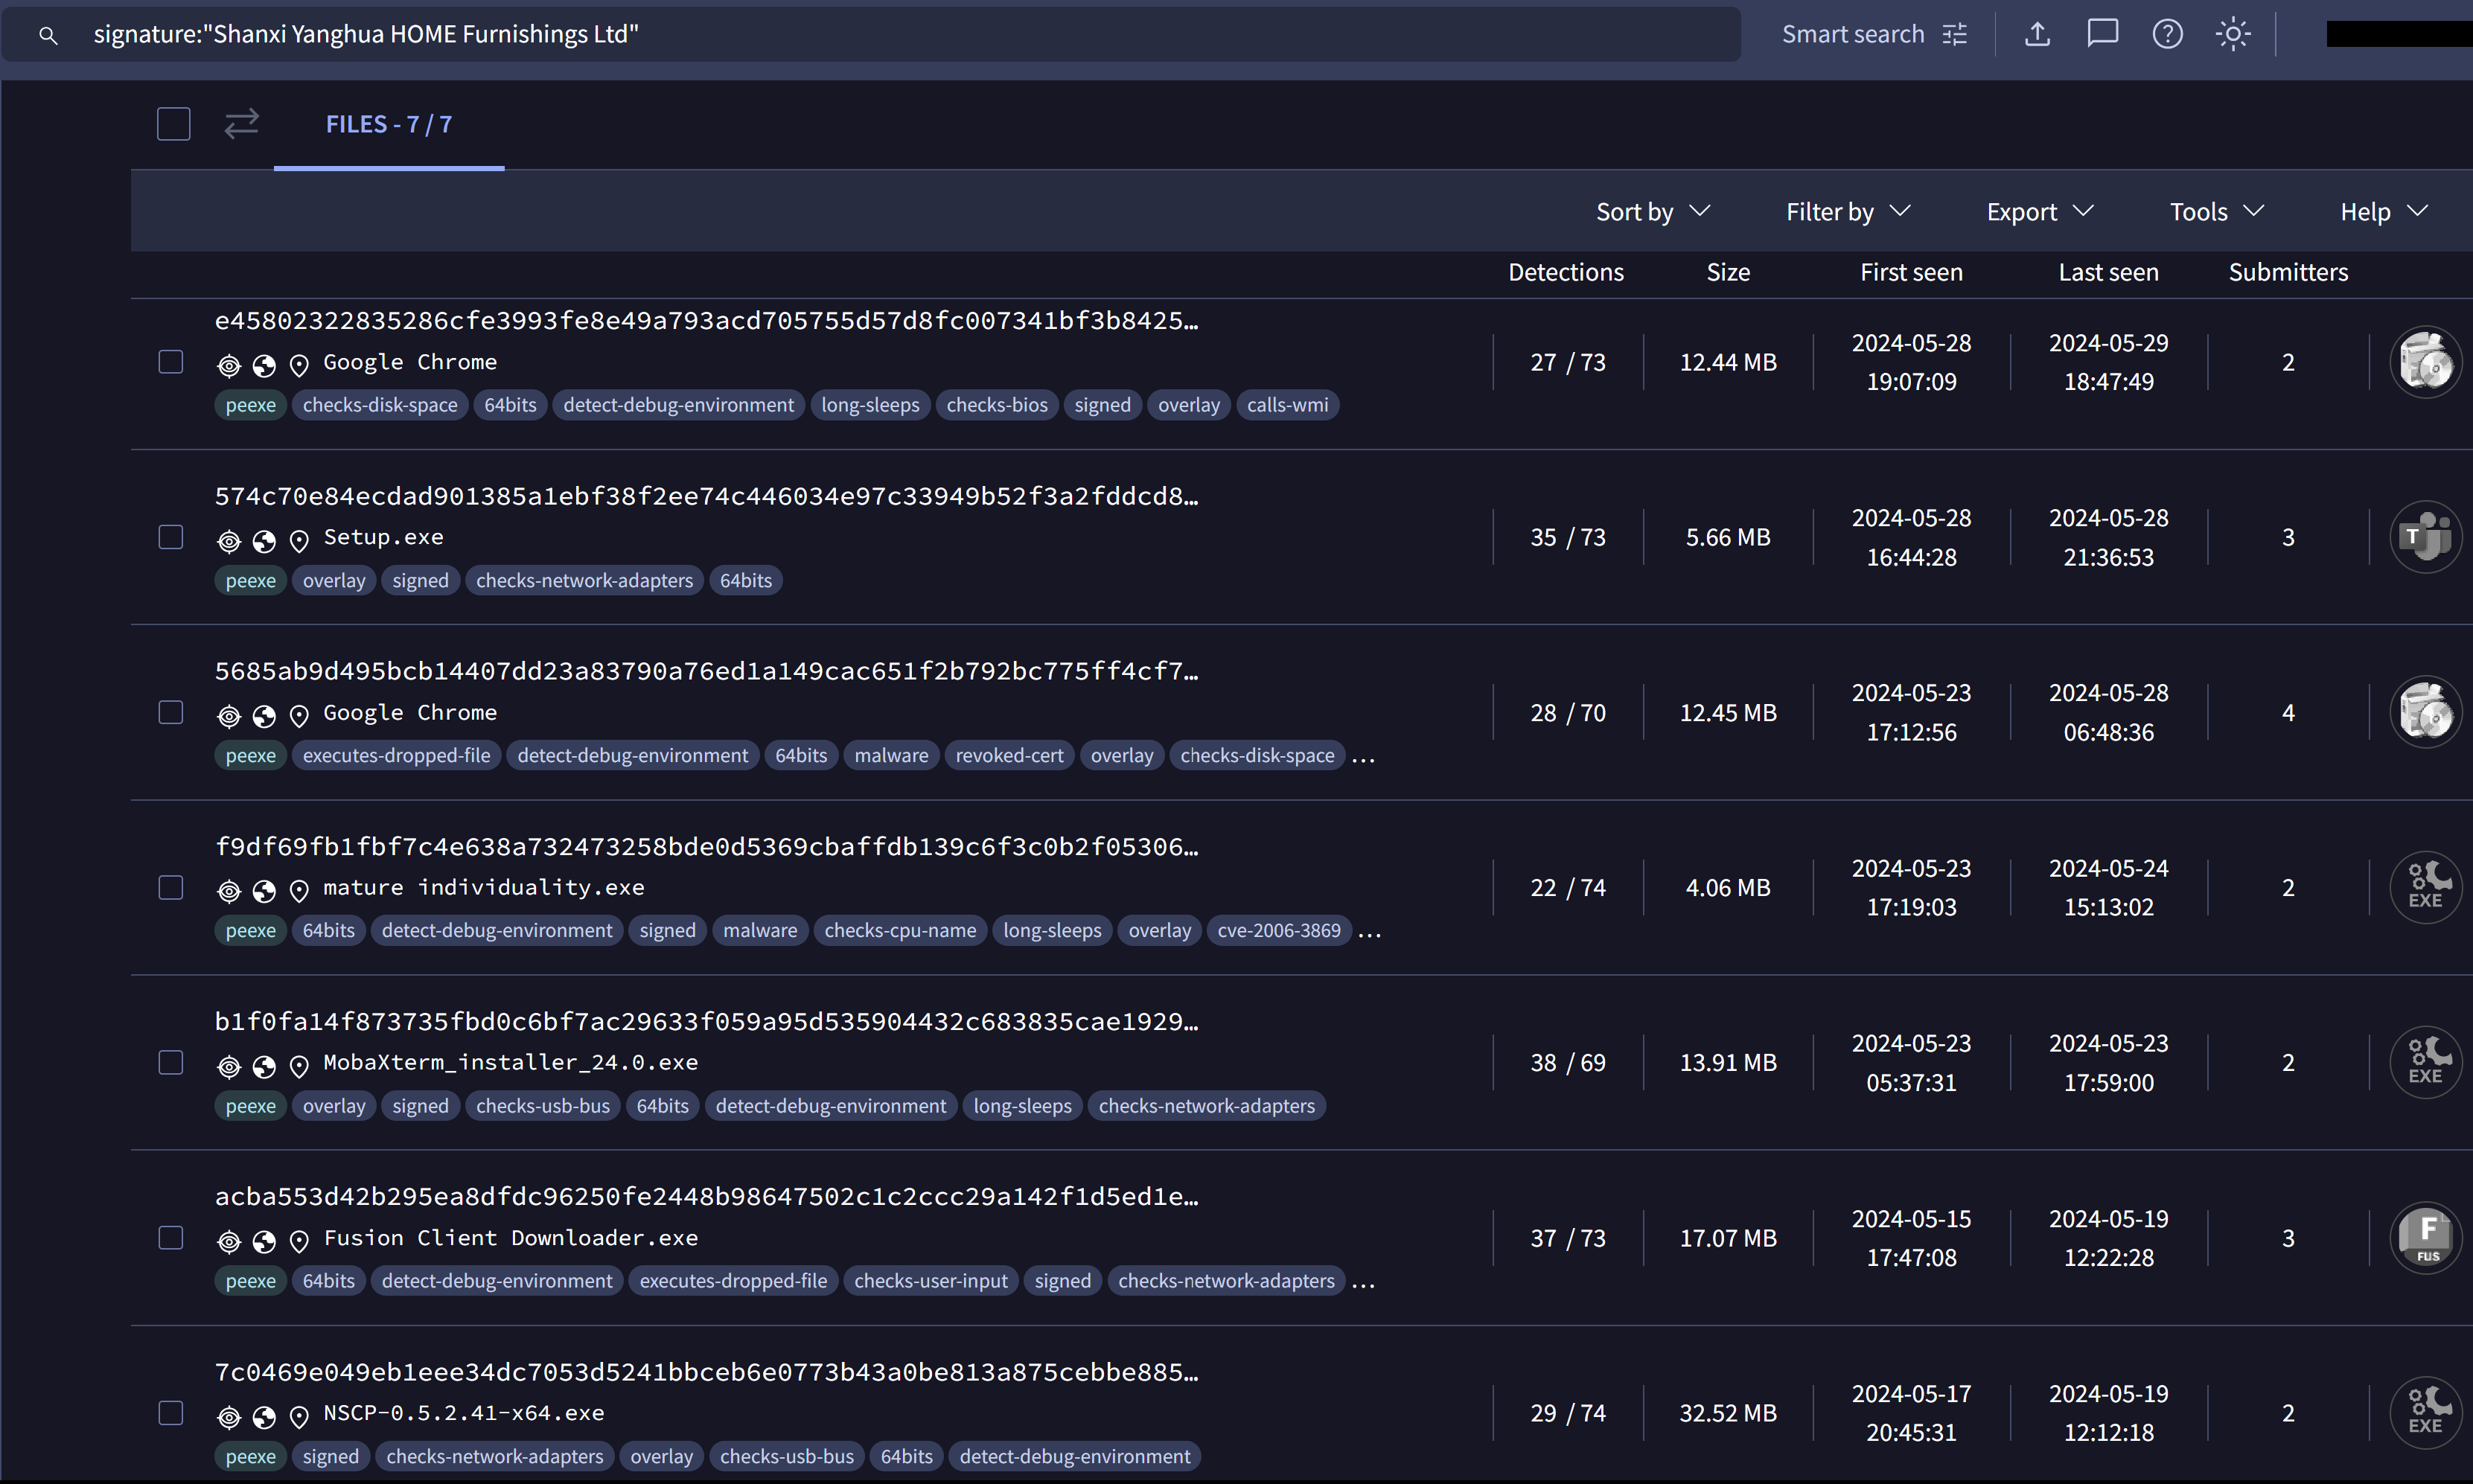Click the Smart search icon
Image resolution: width=2473 pixels, height=1484 pixels.
tap(1957, 33)
